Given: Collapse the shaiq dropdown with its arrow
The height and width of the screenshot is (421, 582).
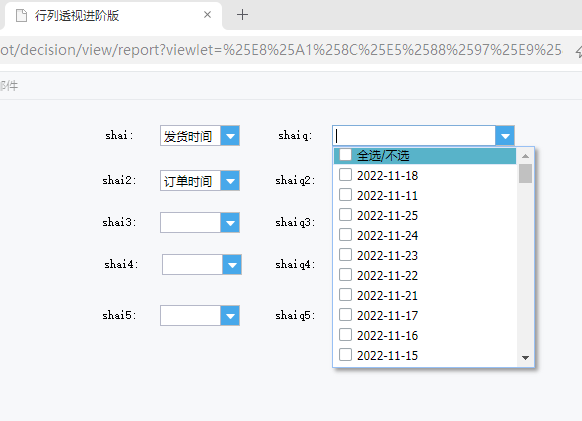Looking at the screenshot, I should pyautogui.click(x=505, y=136).
